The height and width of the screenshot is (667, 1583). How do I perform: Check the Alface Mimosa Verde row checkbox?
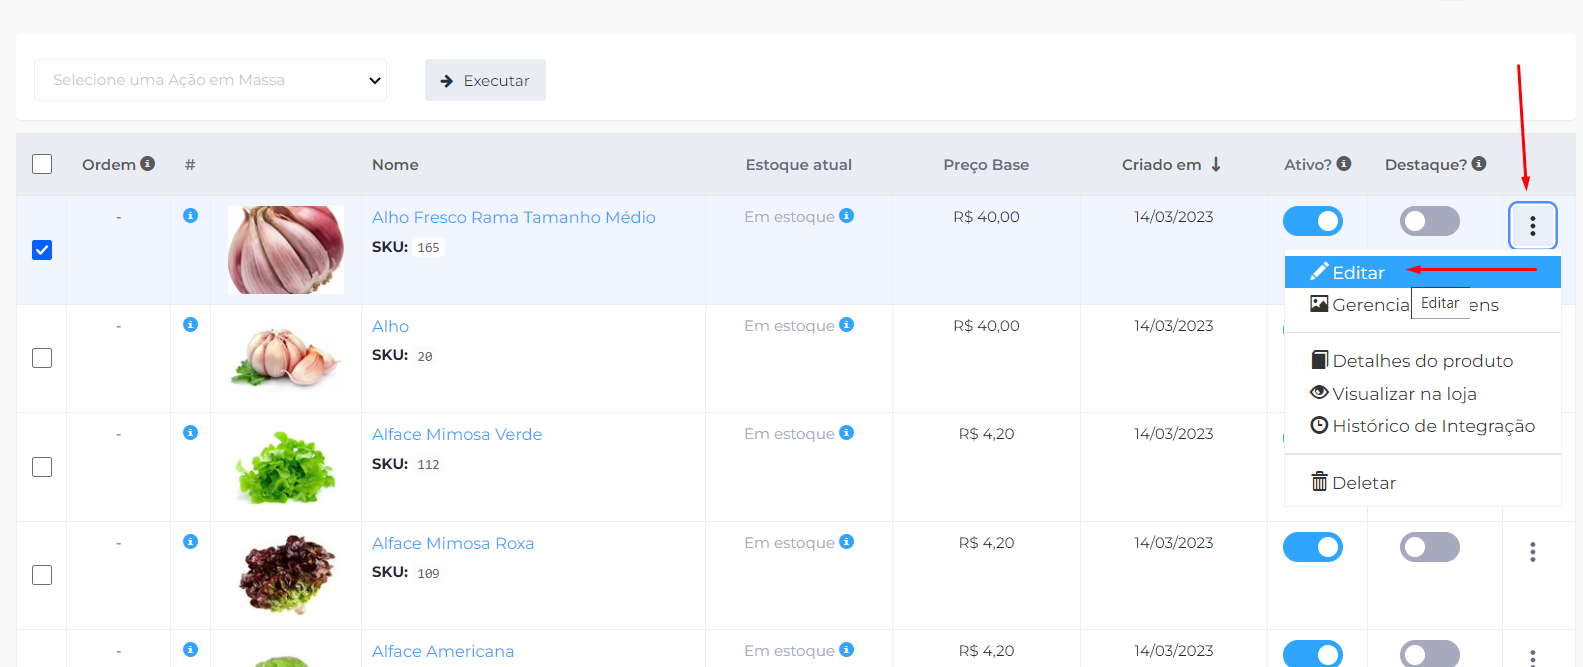(42, 467)
